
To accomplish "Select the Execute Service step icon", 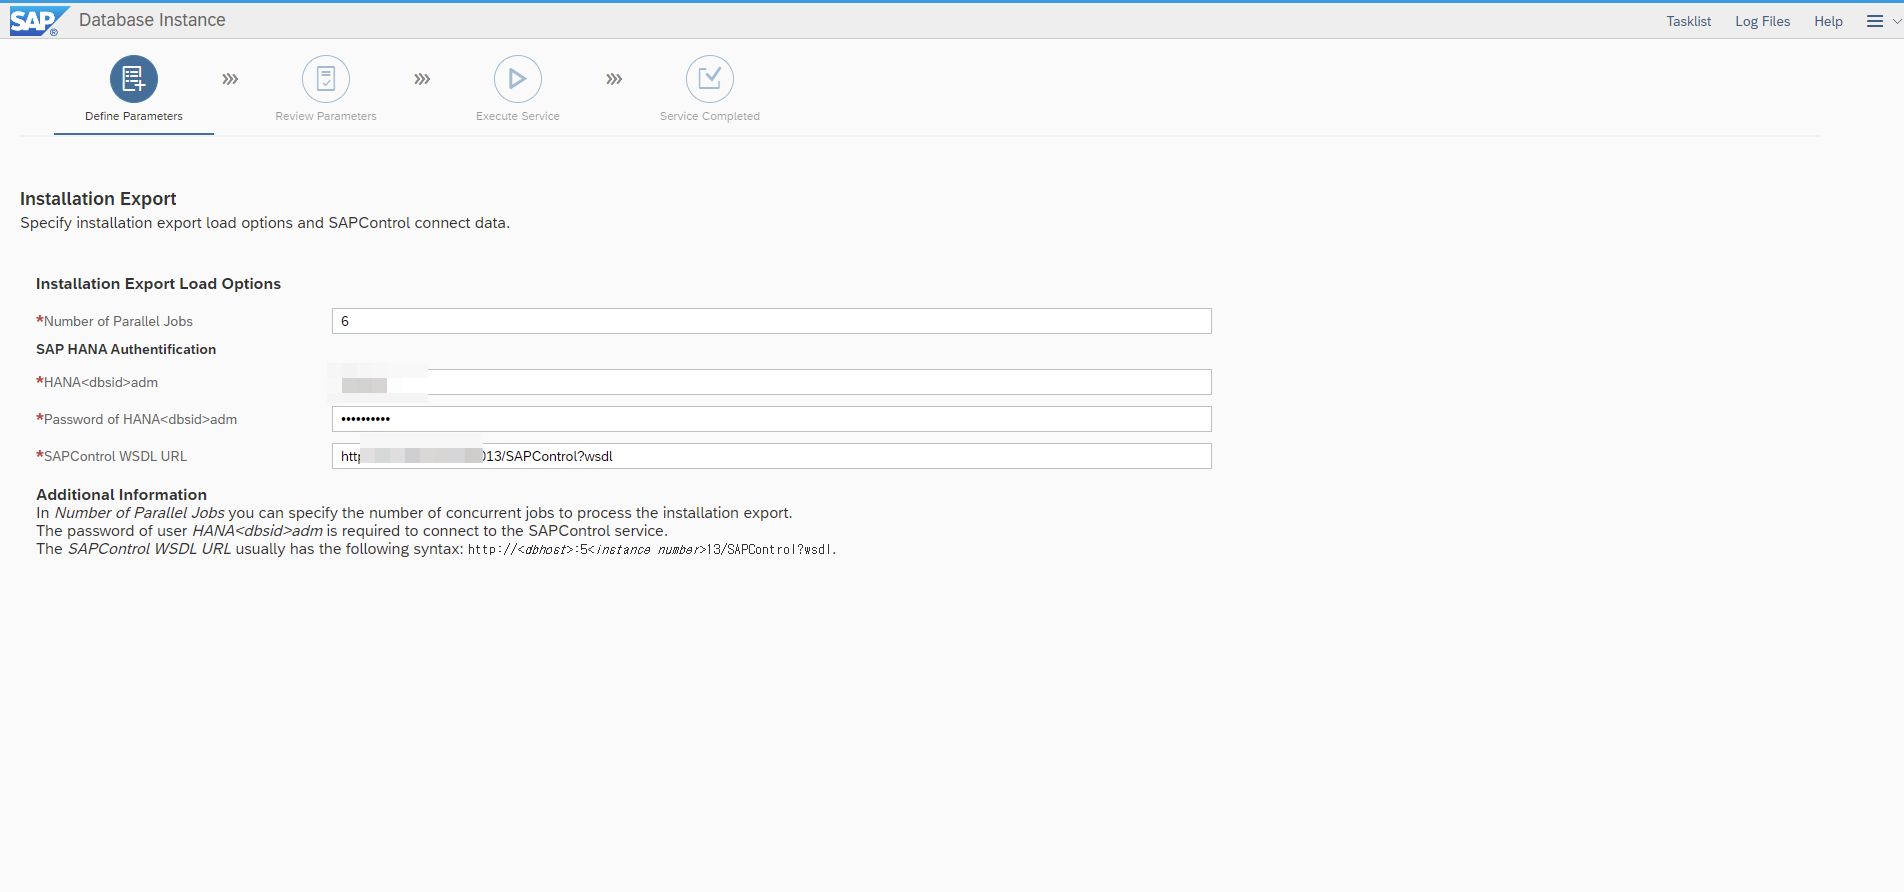I will click(x=518, y=79).
